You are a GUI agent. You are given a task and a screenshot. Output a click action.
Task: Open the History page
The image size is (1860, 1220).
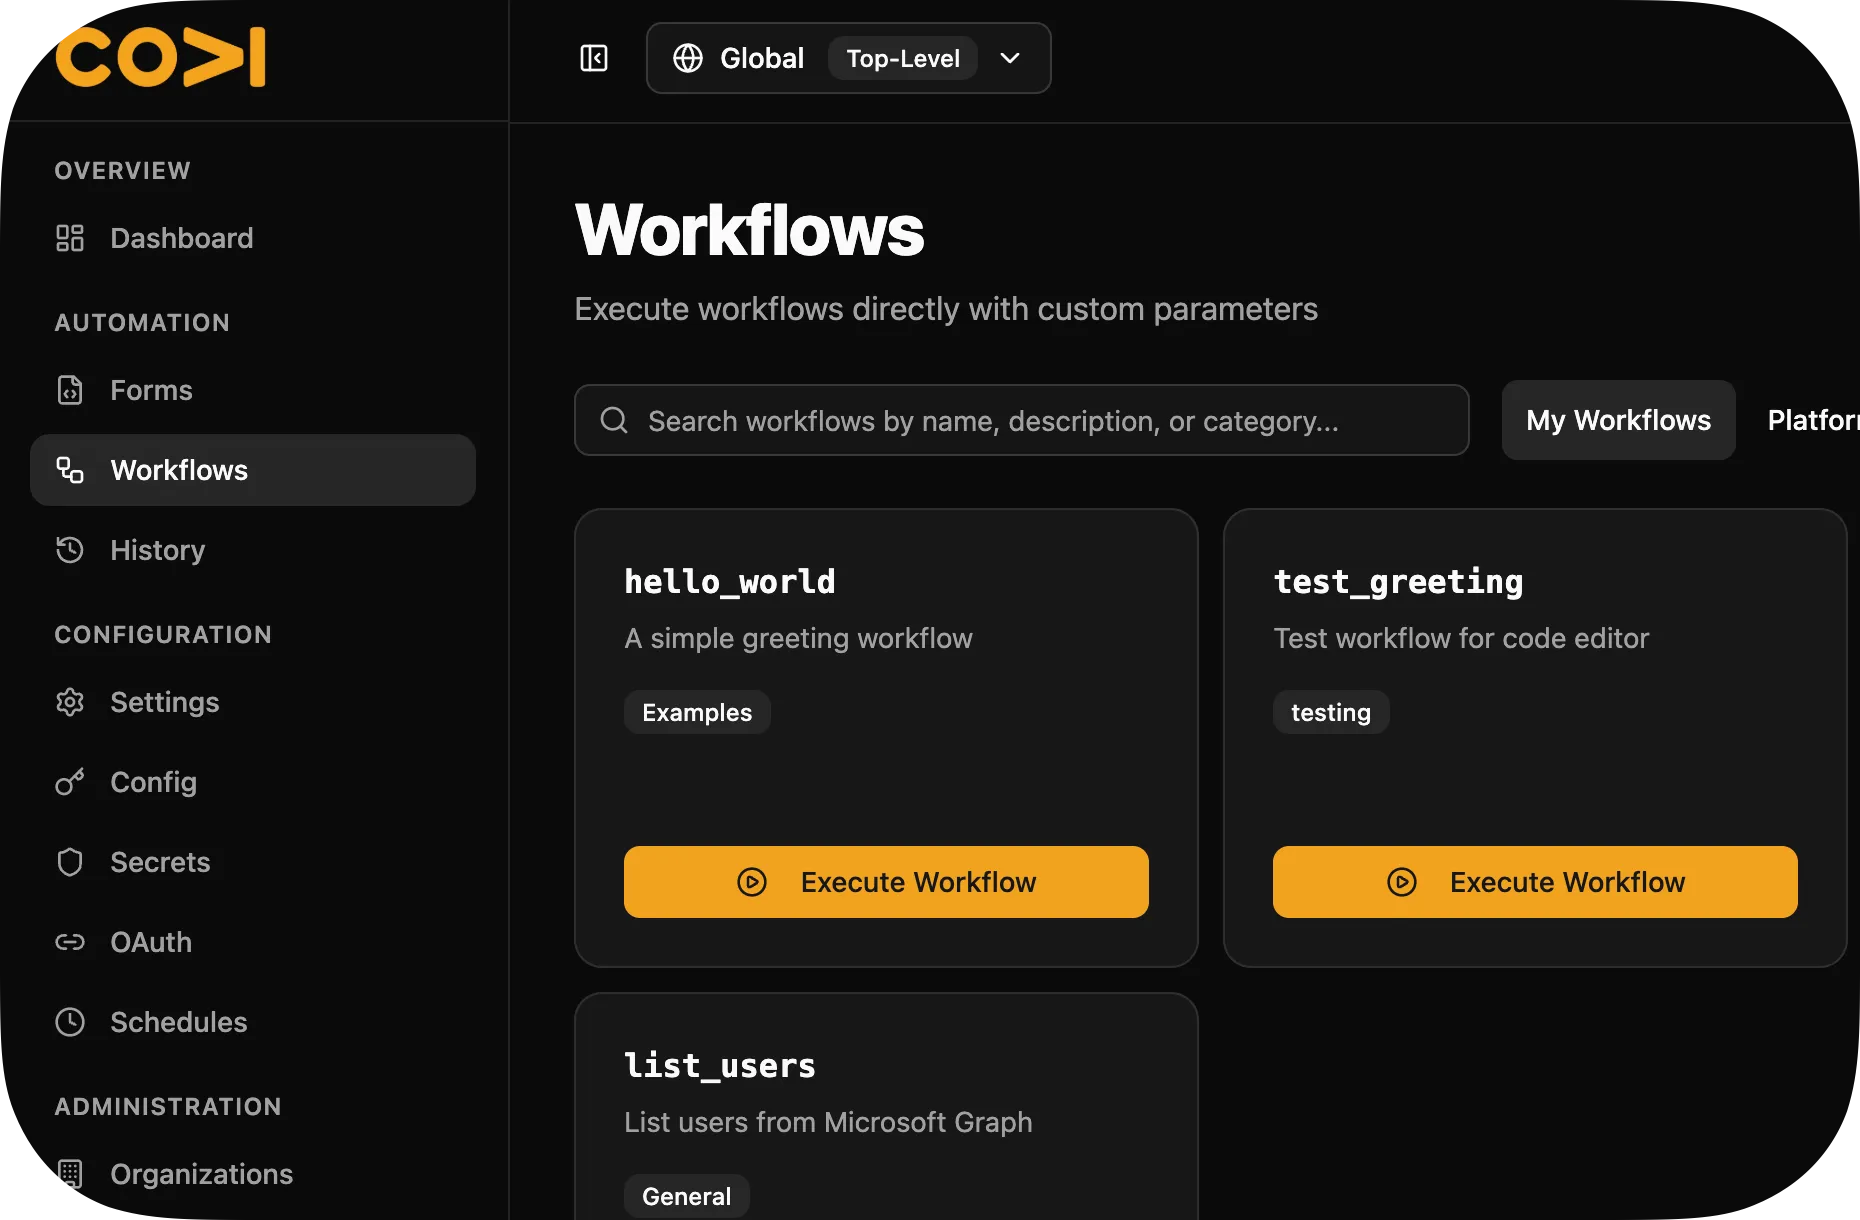click(157, 550)
